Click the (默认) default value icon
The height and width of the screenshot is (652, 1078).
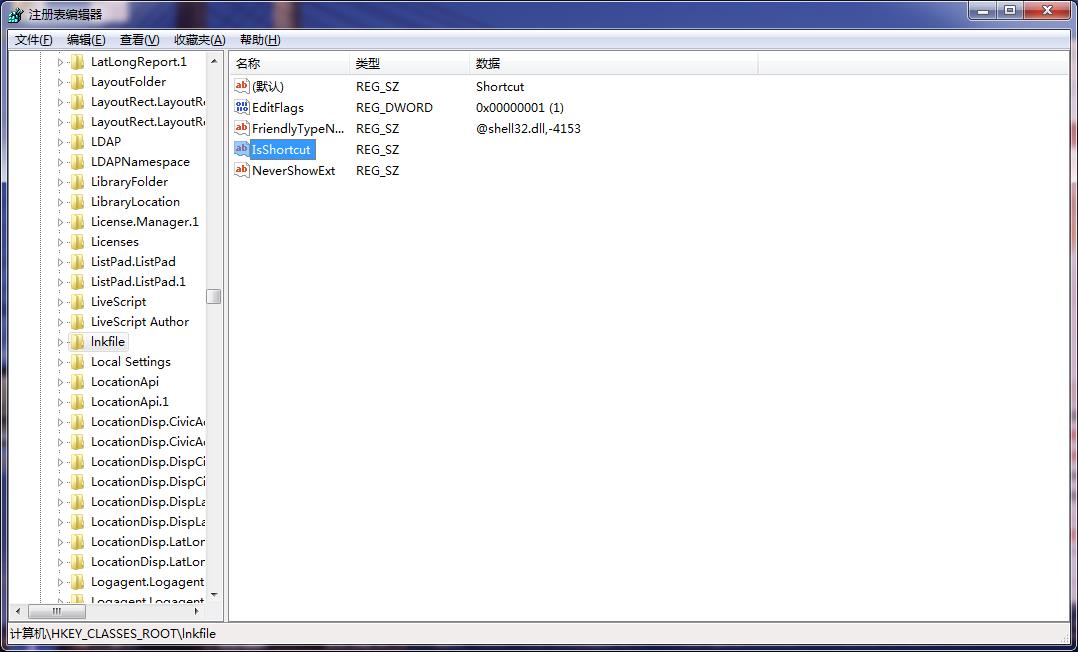pyautogui.click(x=241, y=86)
